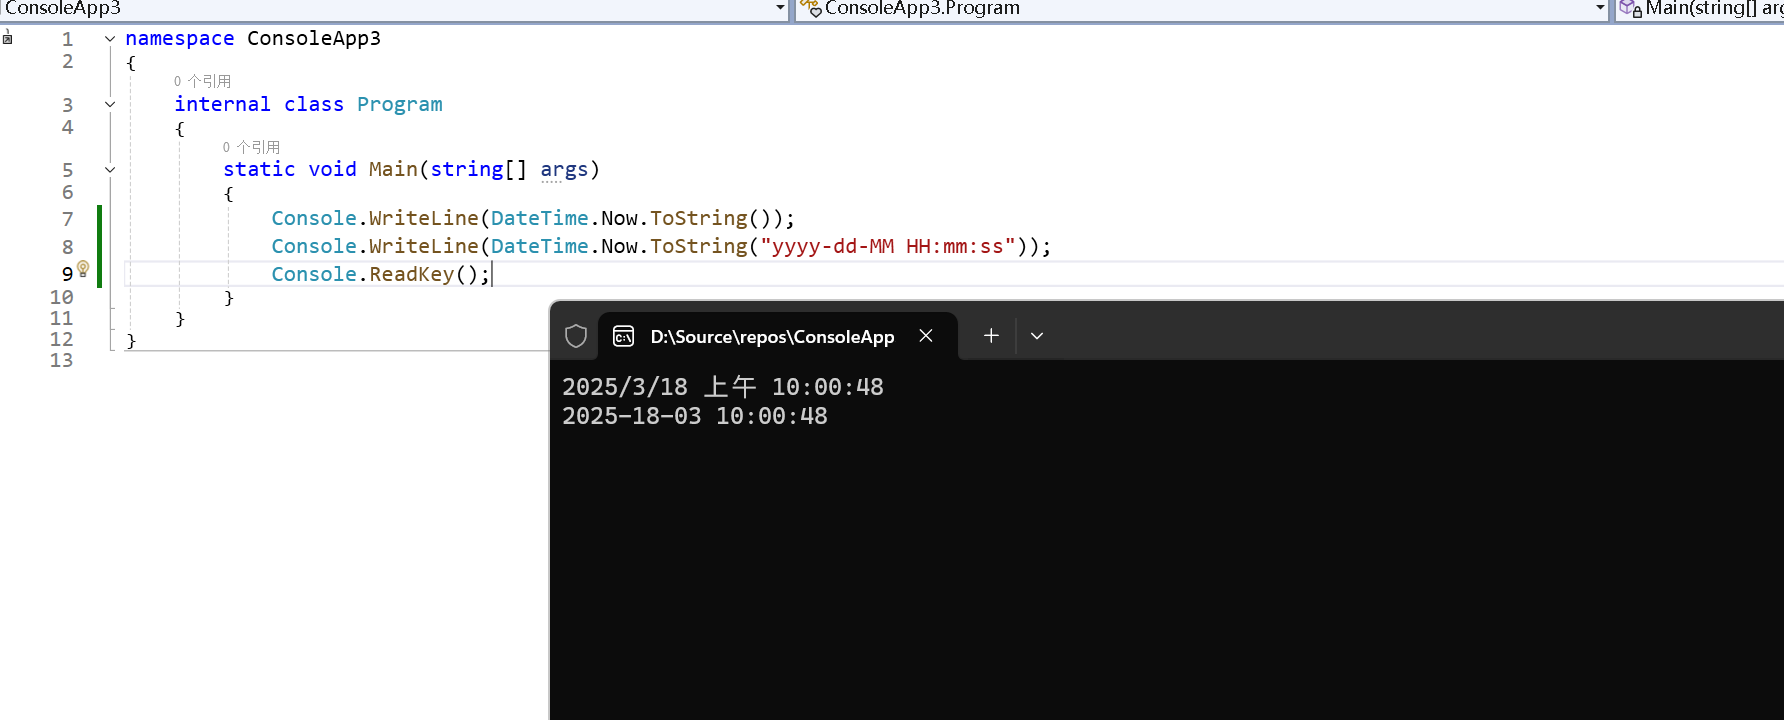This screenshot has height=720, width=1784.
Task: Open the terminal profile dropdown chevron
Action: [x=1037, y=336]
